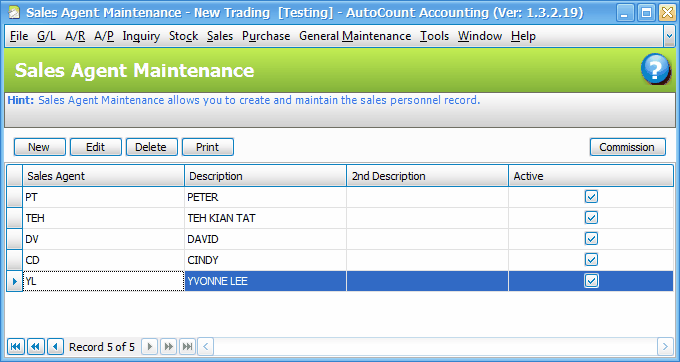Image resolution: width=680 pixels, height=362 pixels.
Task: Uncheck Active for DAVID
Action: pos(591,239)
